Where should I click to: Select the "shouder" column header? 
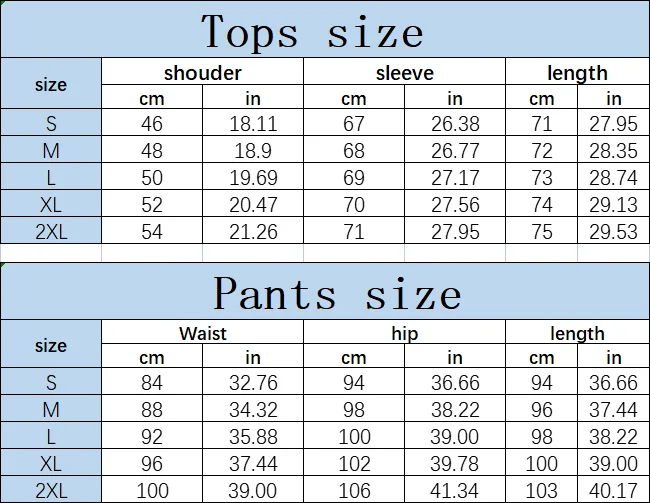tap(202, 73)
